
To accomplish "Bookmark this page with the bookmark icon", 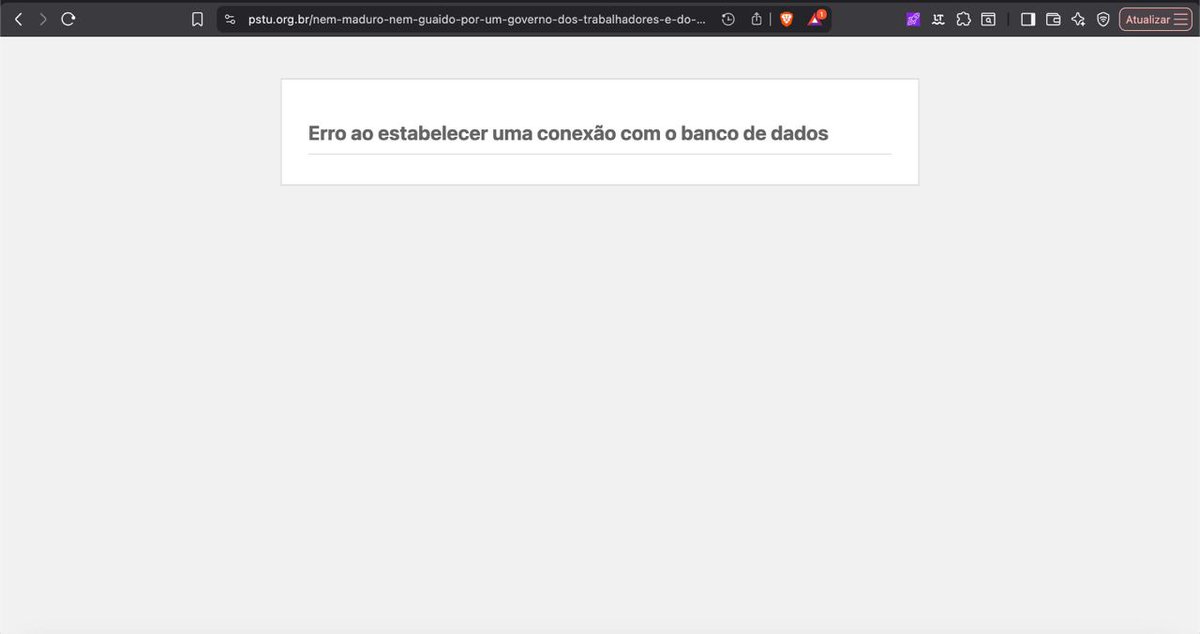I will point(197,19).
